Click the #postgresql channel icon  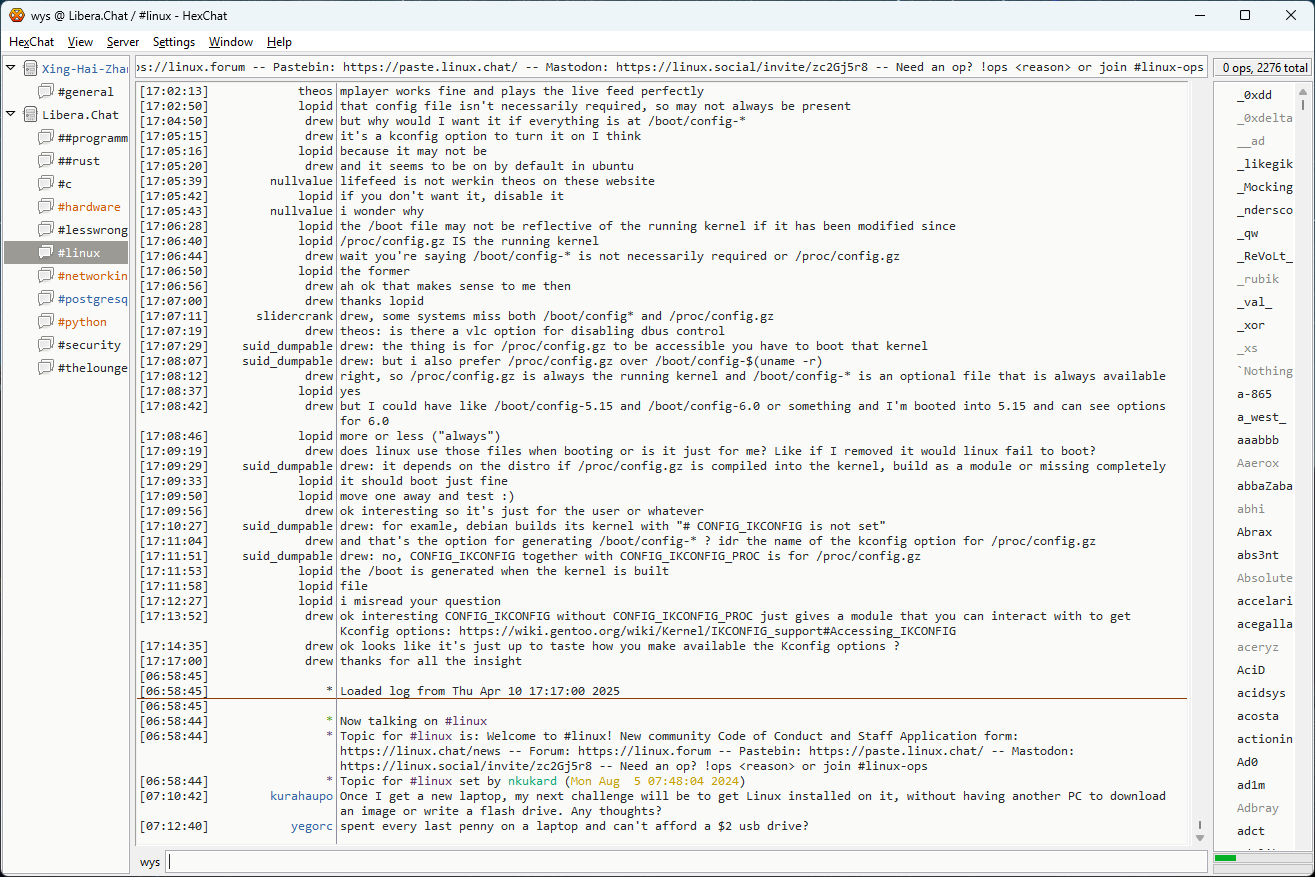coord(46,299)
